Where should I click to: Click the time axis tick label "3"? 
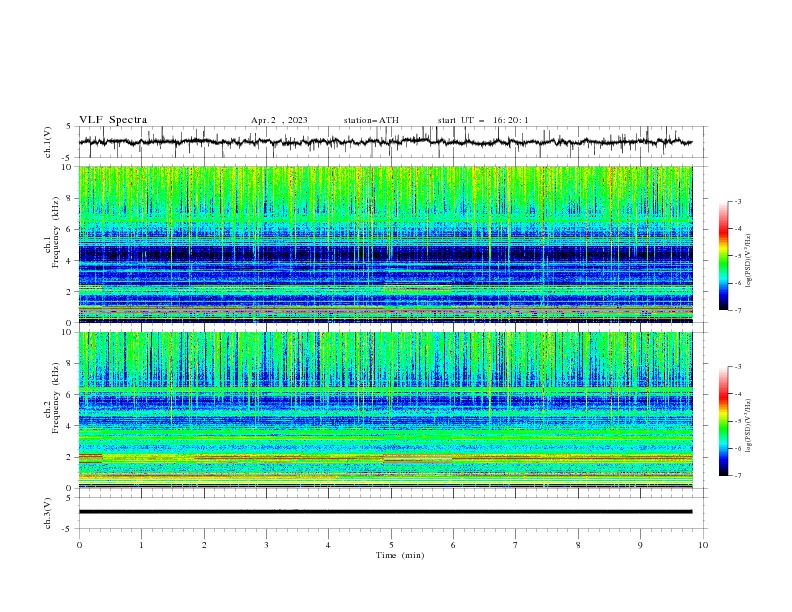(266, 545)
